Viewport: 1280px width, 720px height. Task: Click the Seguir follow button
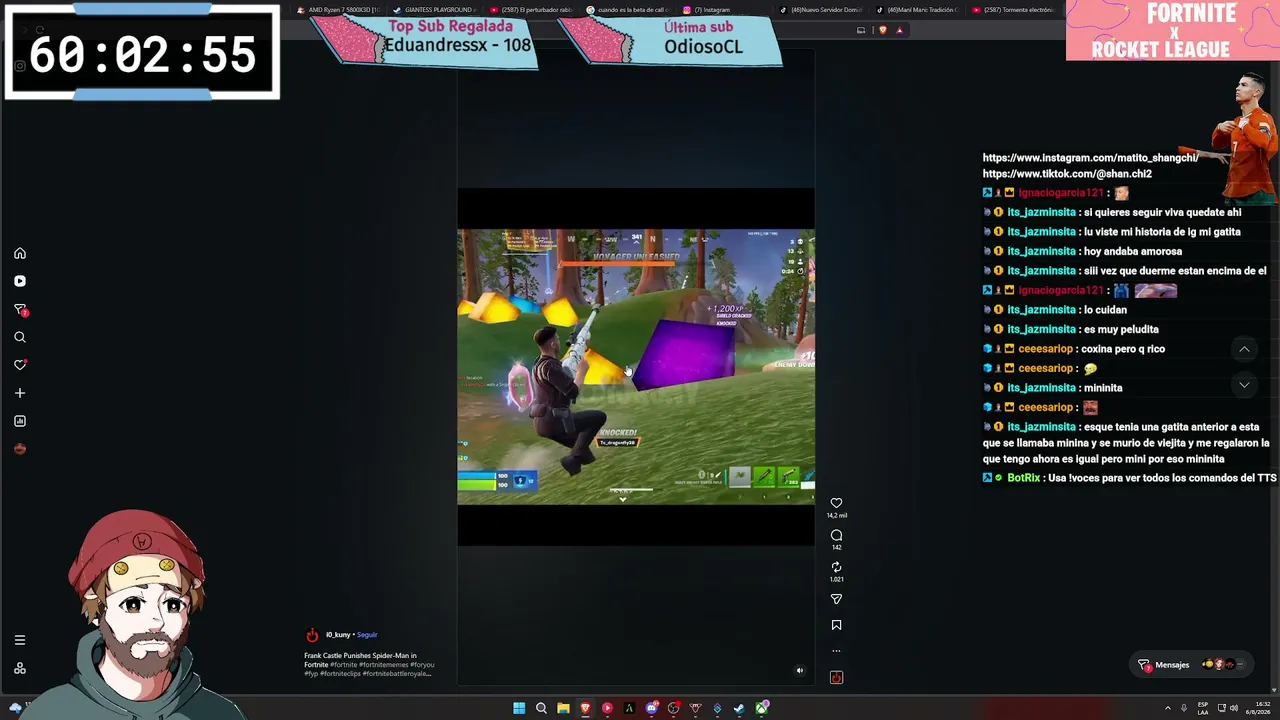(367, 635)
